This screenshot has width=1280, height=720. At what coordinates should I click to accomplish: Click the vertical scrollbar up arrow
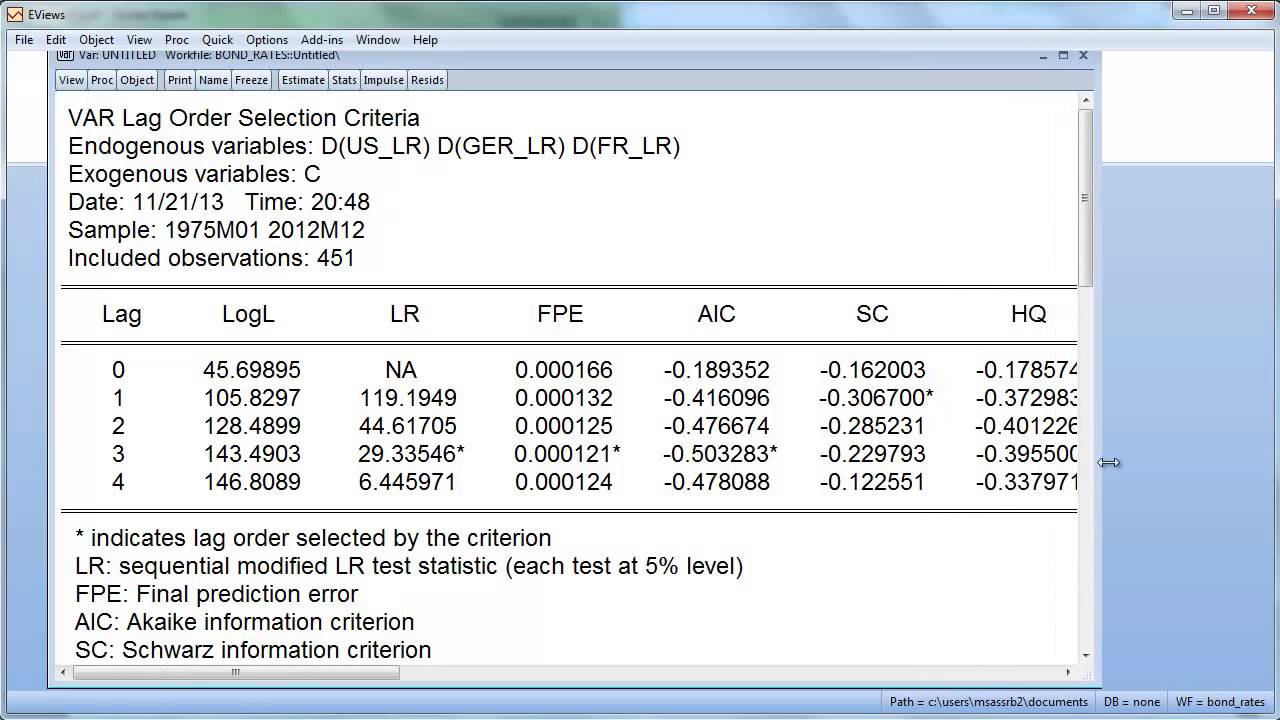(1085, 101)
